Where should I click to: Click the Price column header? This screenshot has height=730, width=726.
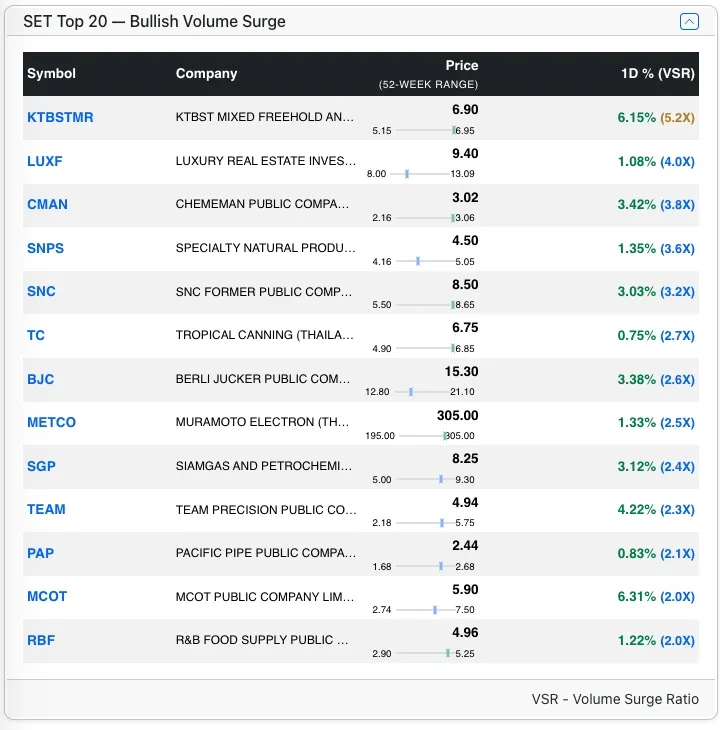pos(461,65)
